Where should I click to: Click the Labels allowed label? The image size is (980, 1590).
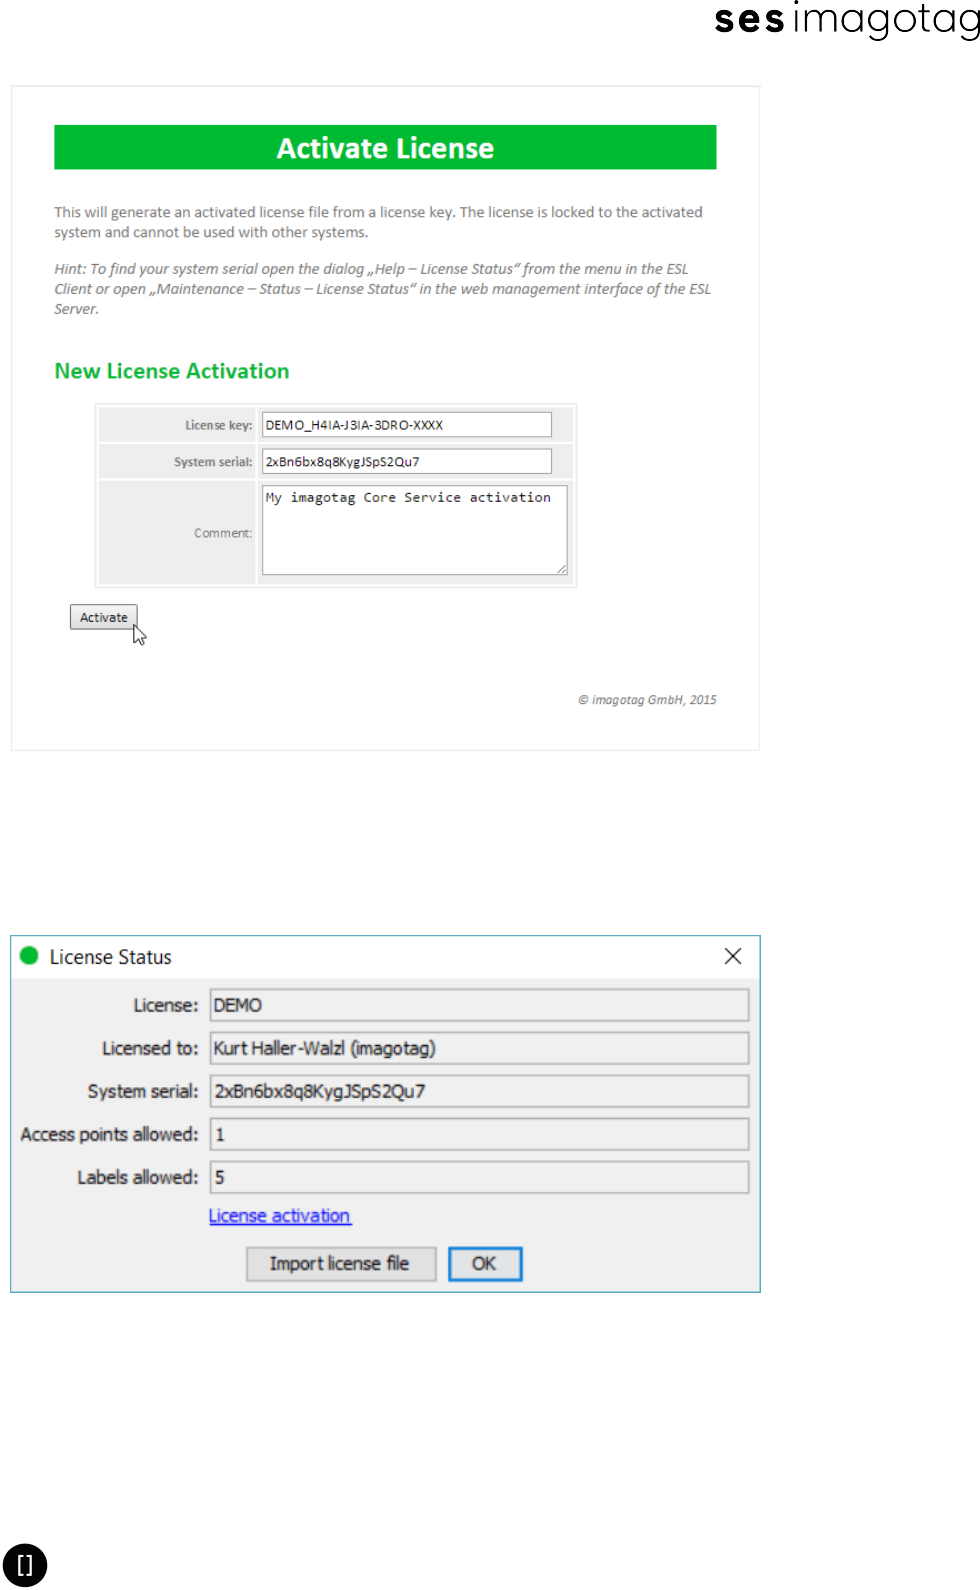point(138,1177)
